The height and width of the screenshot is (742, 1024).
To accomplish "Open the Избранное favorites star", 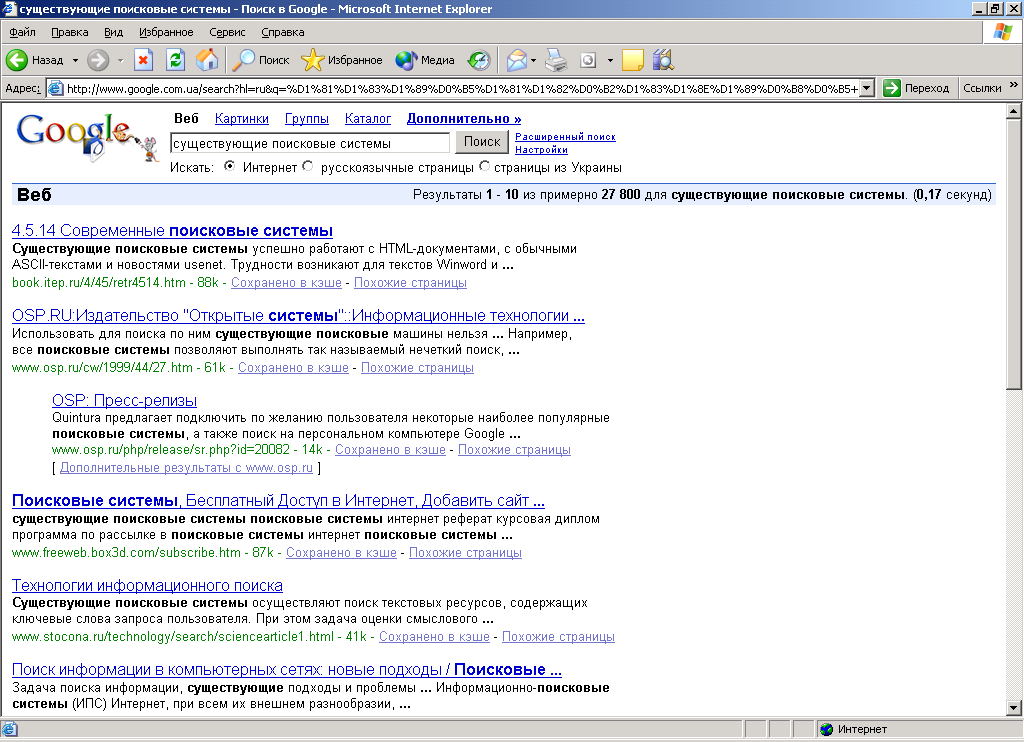I will coord(342,60).
